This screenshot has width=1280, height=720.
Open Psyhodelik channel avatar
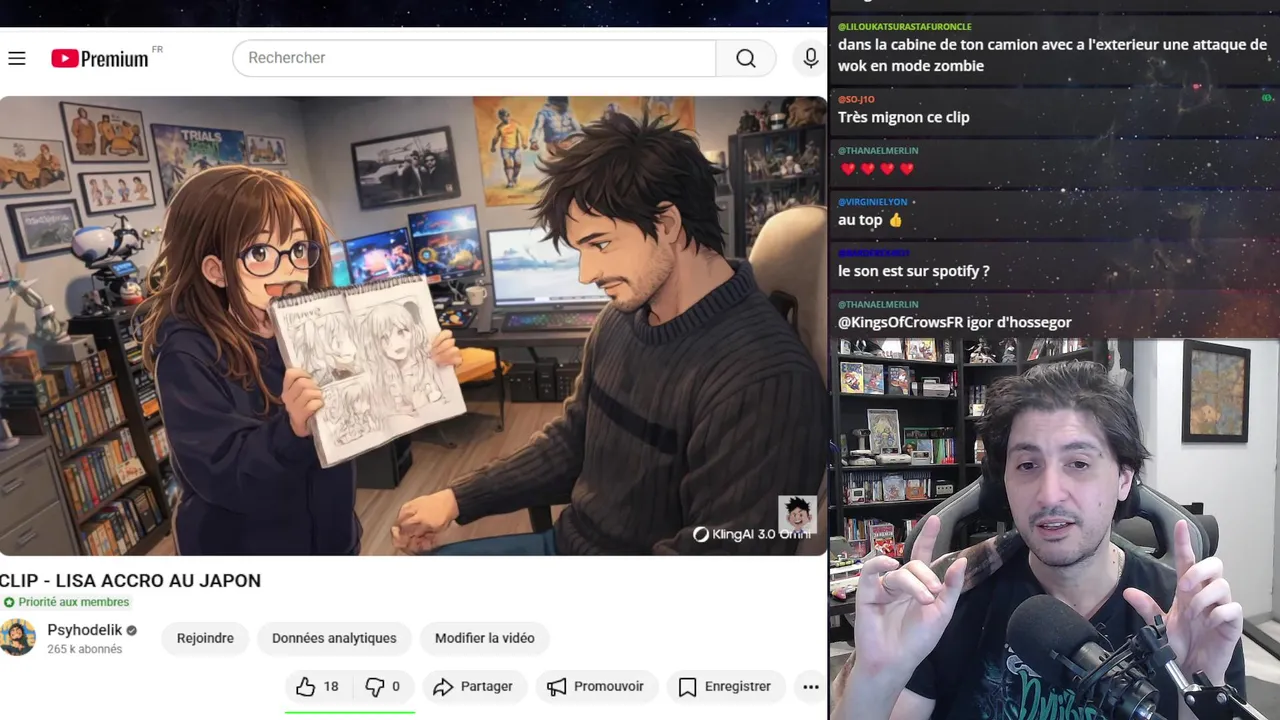tap(17, 638)
